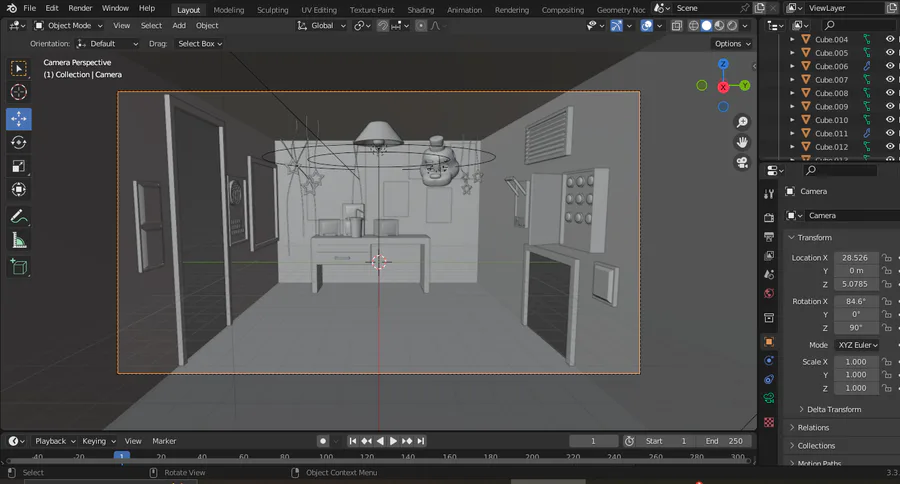Pin the Scene with pin icon
The image size is (900, 484).
click(744, 8)
